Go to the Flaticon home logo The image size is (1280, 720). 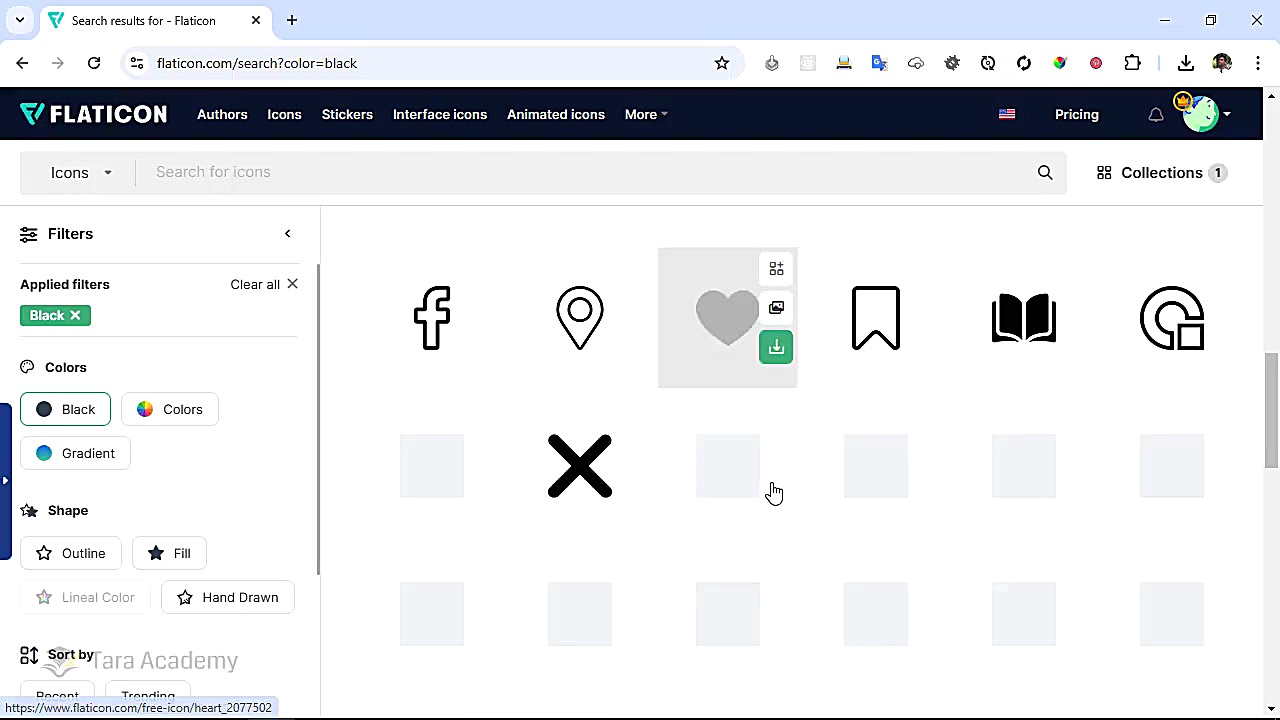click(x=94, y=114)
